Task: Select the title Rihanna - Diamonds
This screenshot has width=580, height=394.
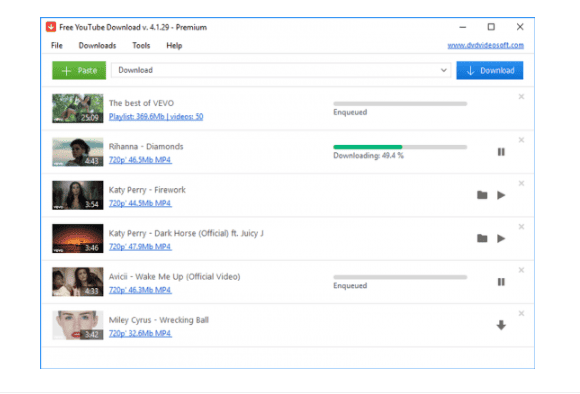Action: [x=146, y=147]
